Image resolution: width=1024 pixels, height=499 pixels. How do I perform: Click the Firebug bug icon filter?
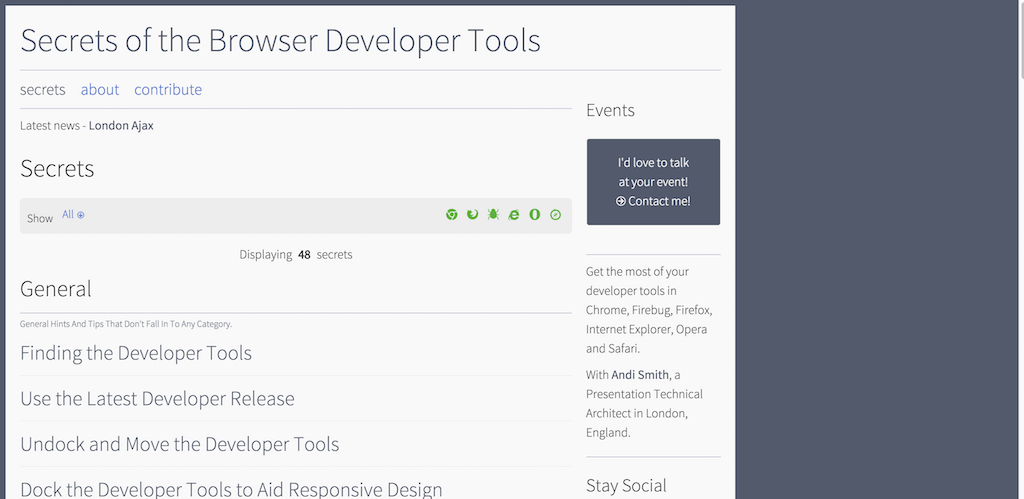pyautogui.click(x=493, y=215)
